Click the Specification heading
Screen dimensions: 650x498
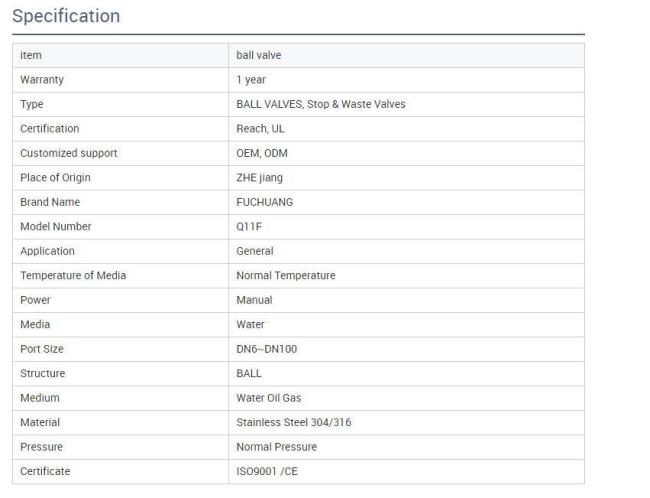66,16
